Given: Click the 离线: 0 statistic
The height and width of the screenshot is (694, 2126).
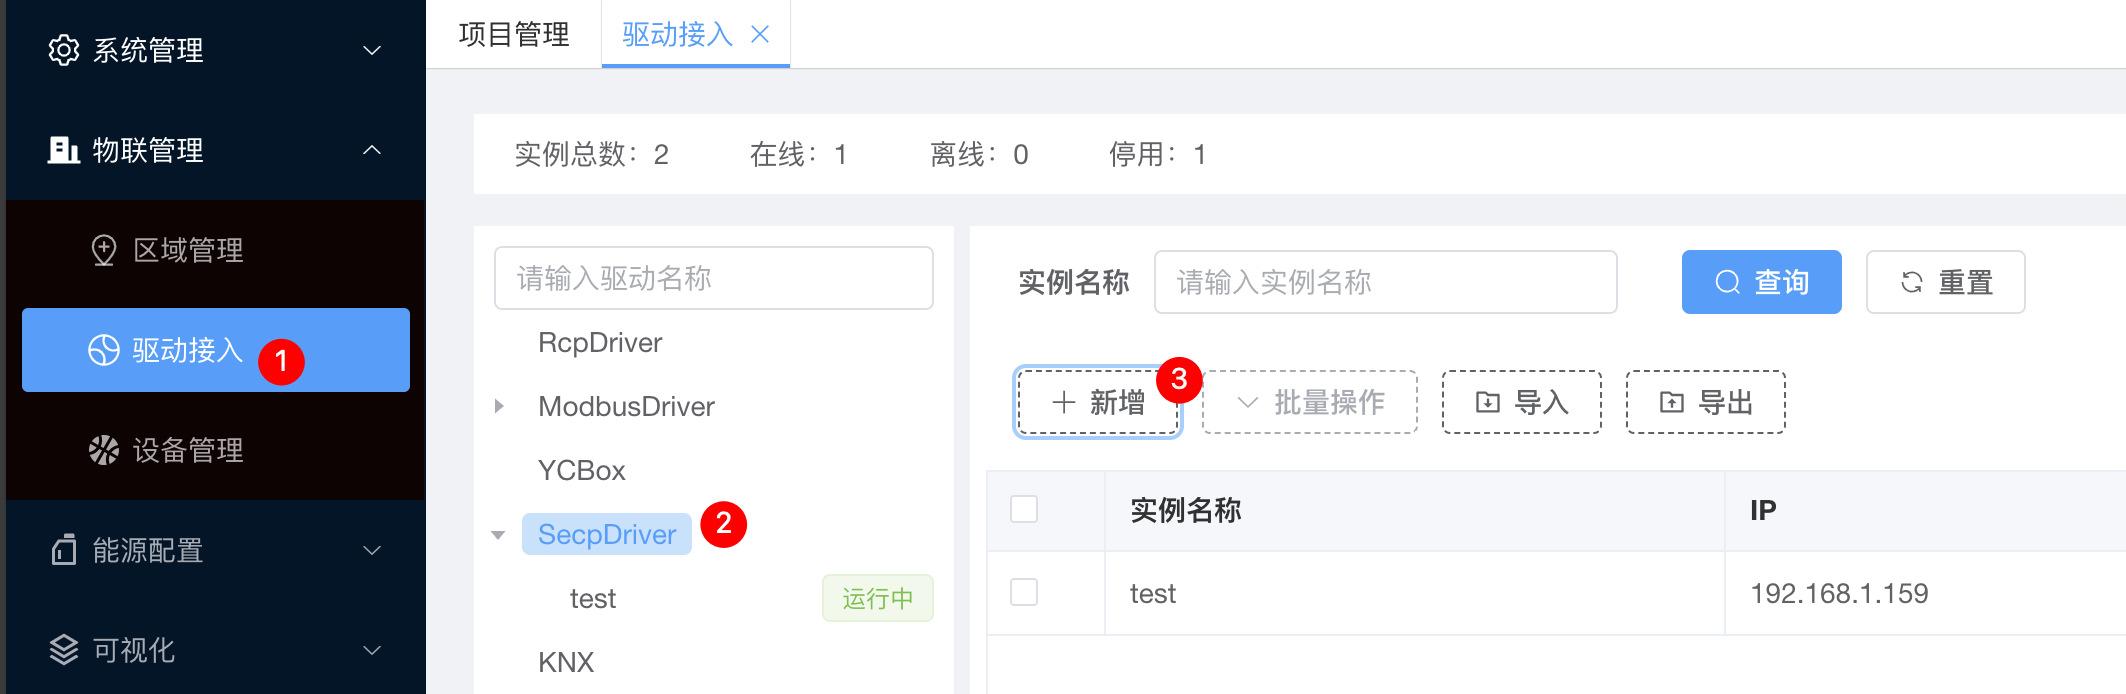Looking at the screenshot, I should (x=979, y=154).
